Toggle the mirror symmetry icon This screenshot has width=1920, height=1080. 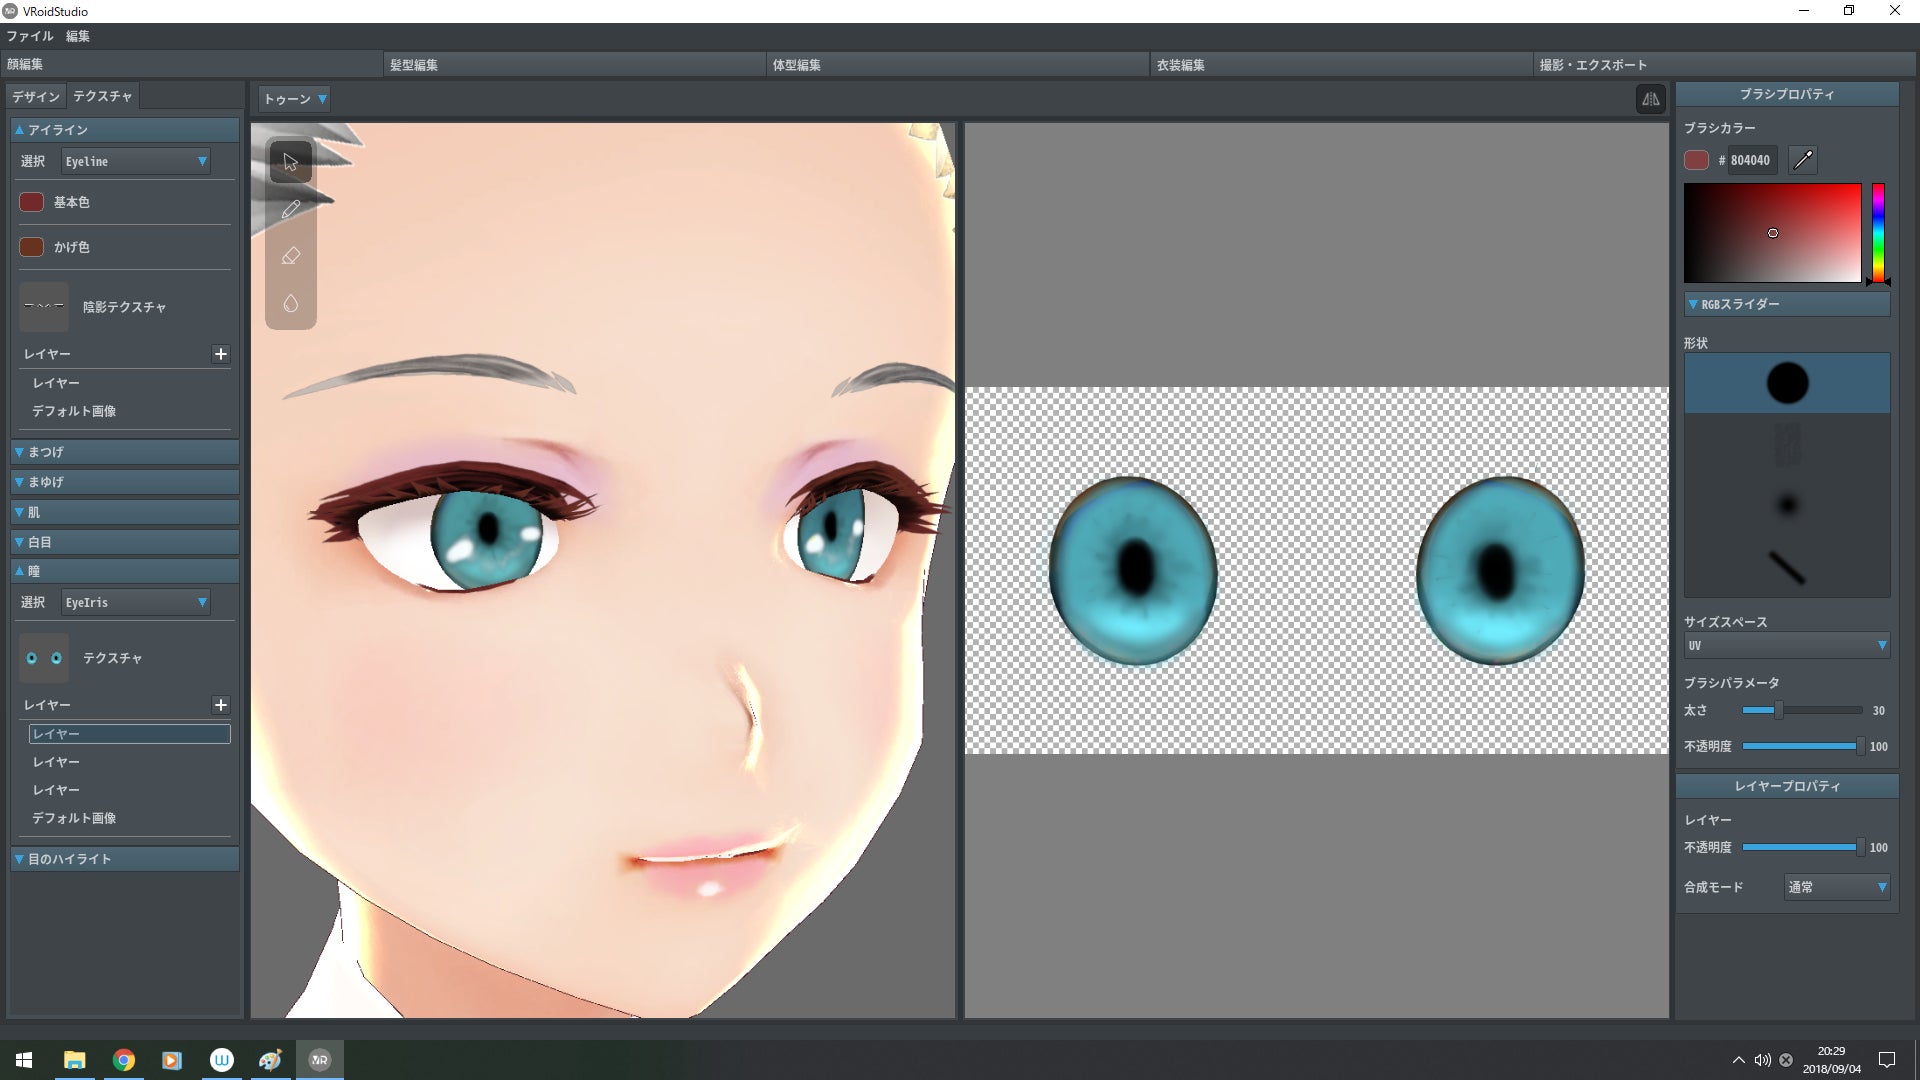click(1650, 99)
